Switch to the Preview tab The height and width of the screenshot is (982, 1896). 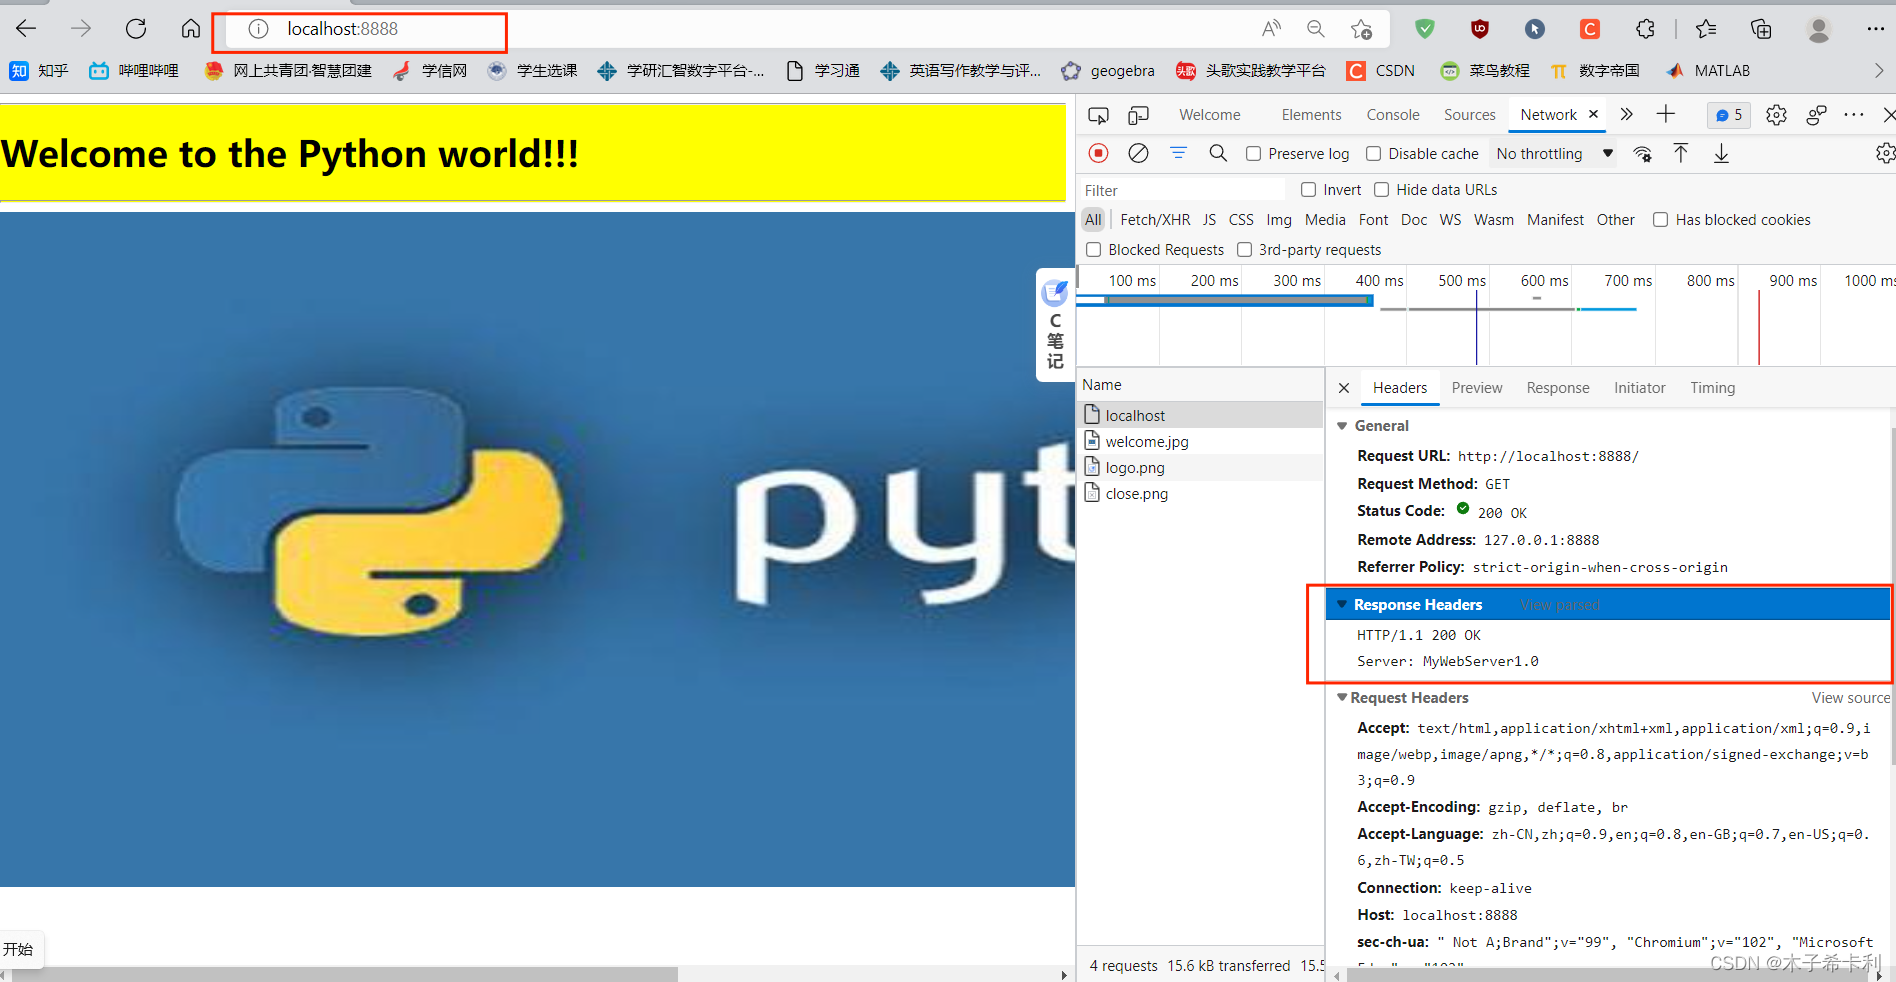(x=1477, y=388)
